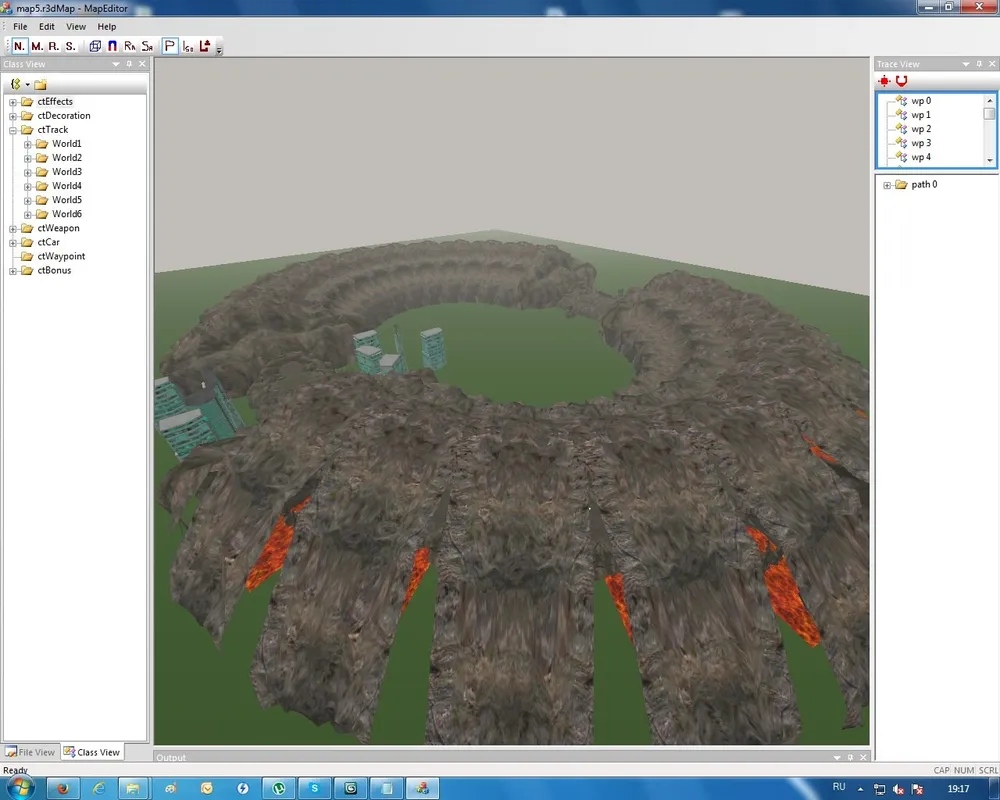Screen dimensions: 1000x800
Task: Click the M. mode toolbar button
Action: (x=37, y=46)
